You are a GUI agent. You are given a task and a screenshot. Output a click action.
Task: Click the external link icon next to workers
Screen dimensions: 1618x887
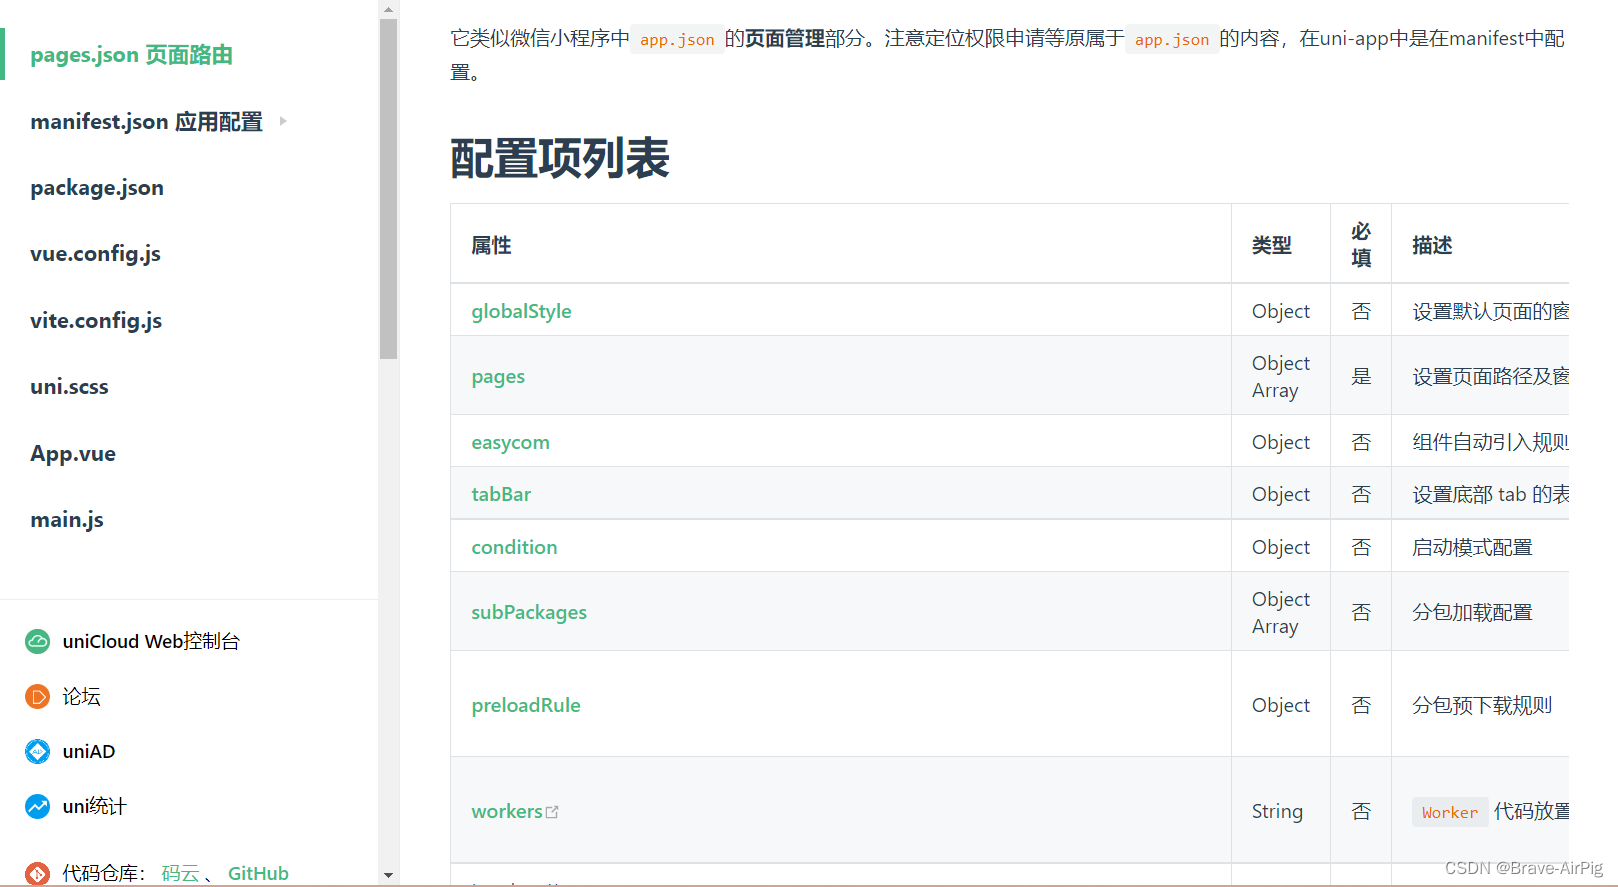552,812
